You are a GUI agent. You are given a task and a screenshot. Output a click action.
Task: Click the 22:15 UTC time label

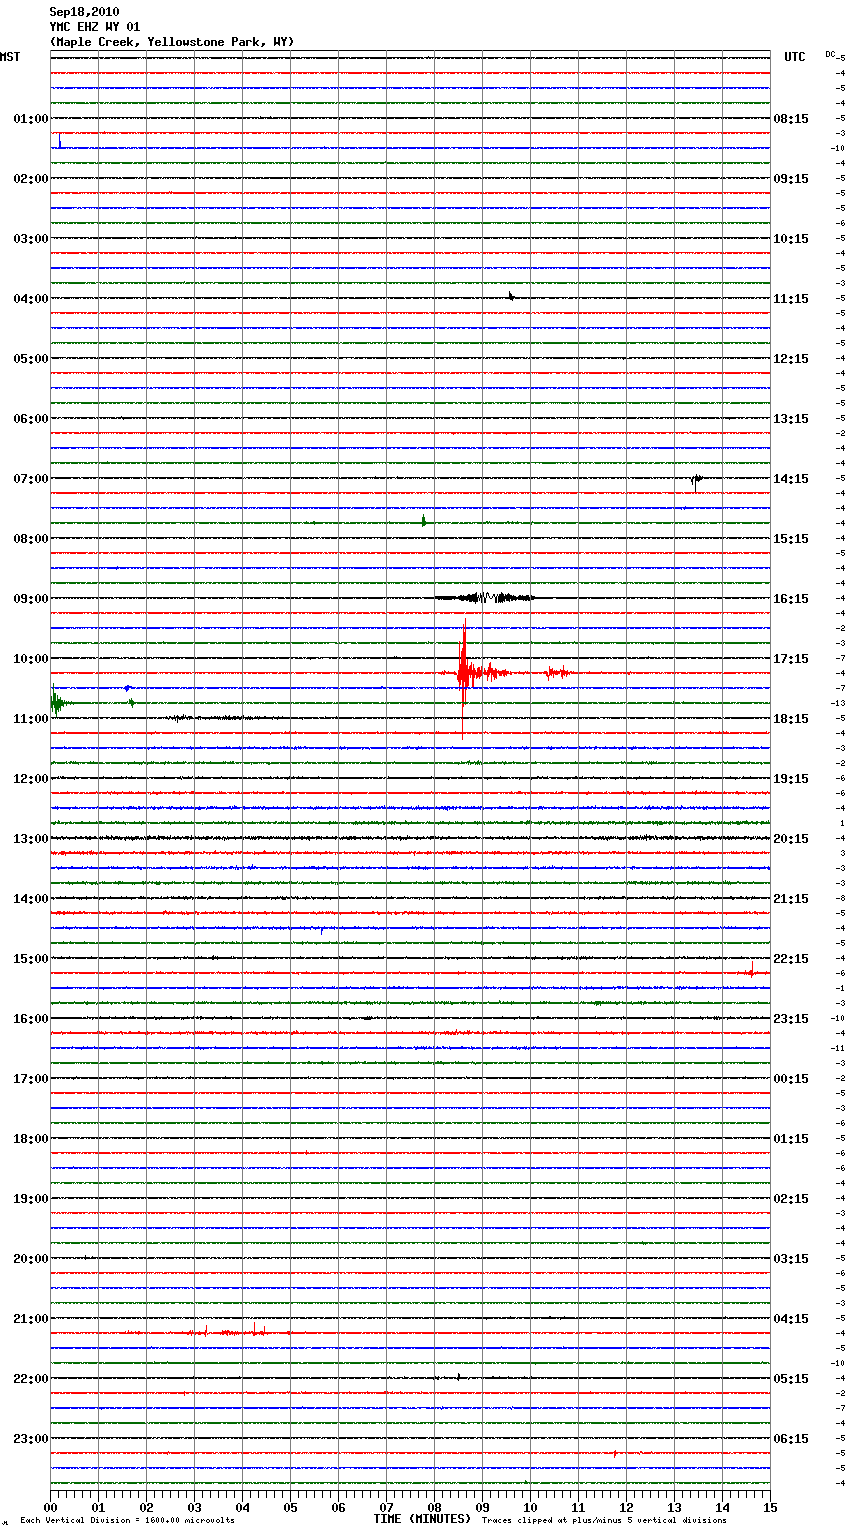(791, 959)
